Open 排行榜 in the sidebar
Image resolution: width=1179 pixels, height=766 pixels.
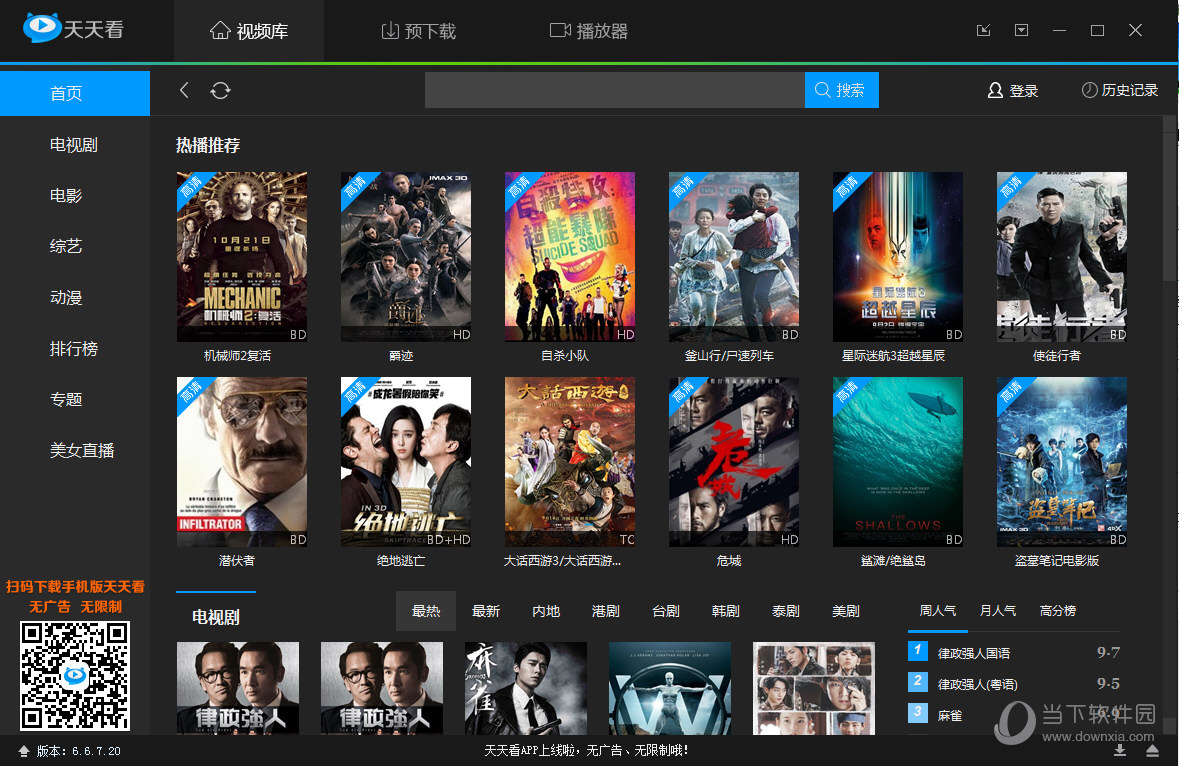tap(74, 349)
